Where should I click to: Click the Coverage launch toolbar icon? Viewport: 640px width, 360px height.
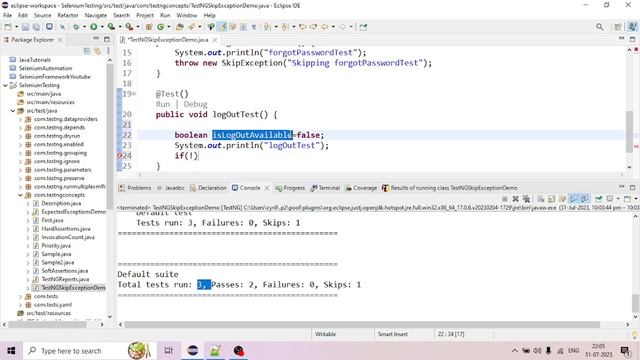click(x=111, y=27)
